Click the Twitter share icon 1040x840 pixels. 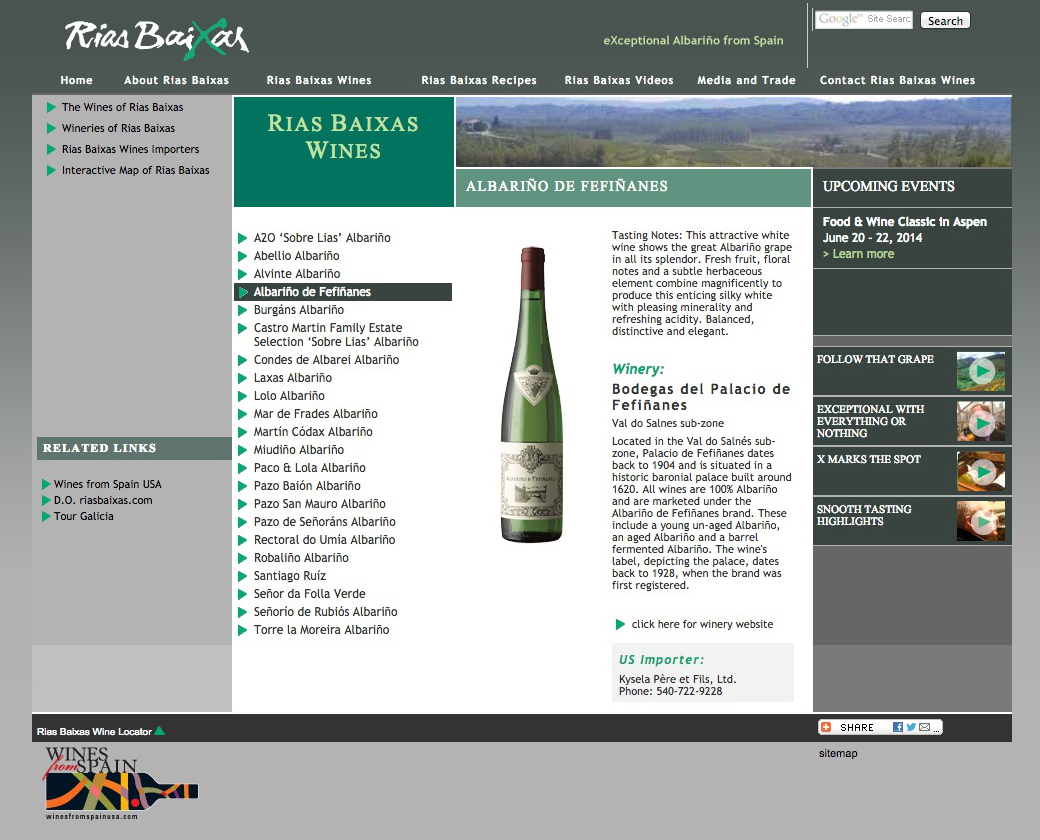[x=911, y=727]
